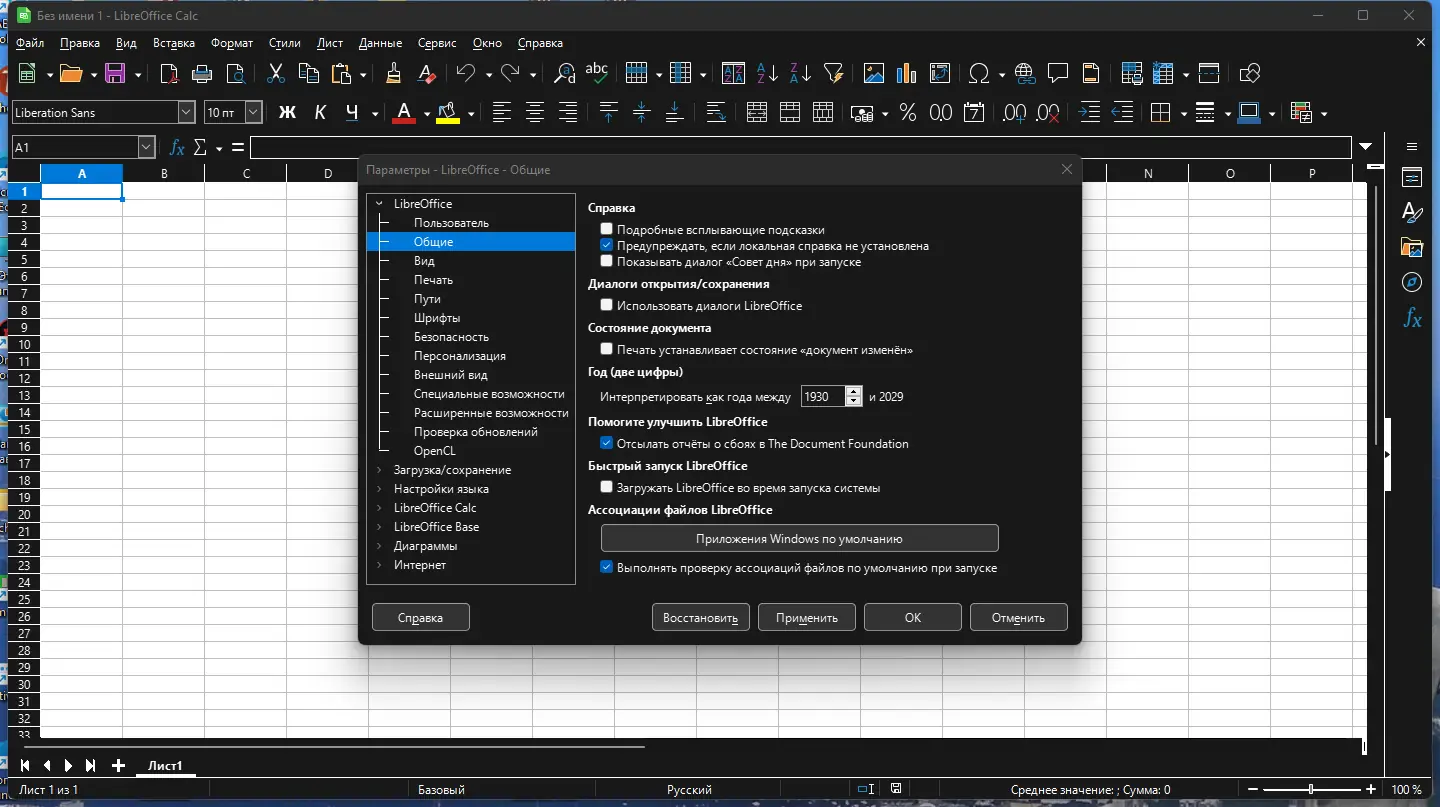
Task: Click Приложения Windows по умолчанию button
Action: (799, 538)
